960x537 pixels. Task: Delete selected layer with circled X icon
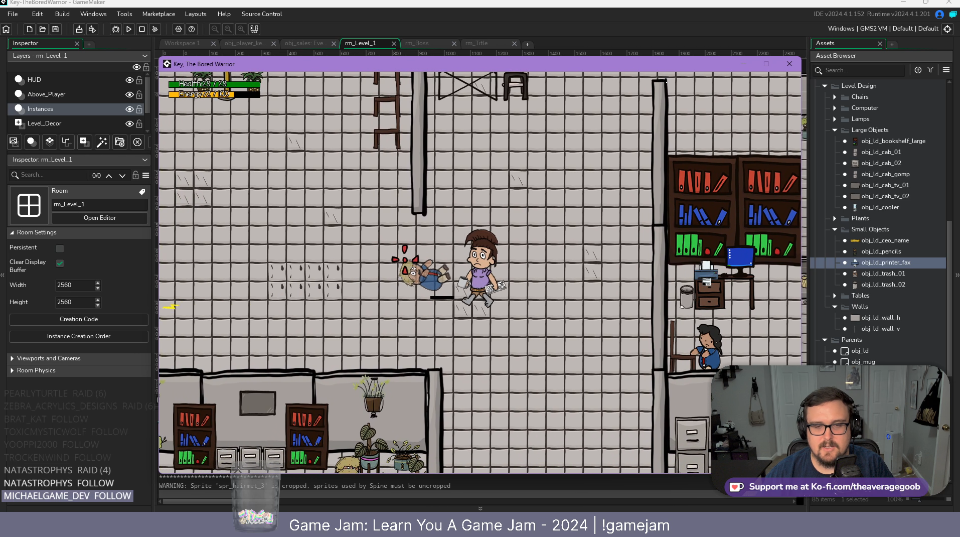coord(137,141)
